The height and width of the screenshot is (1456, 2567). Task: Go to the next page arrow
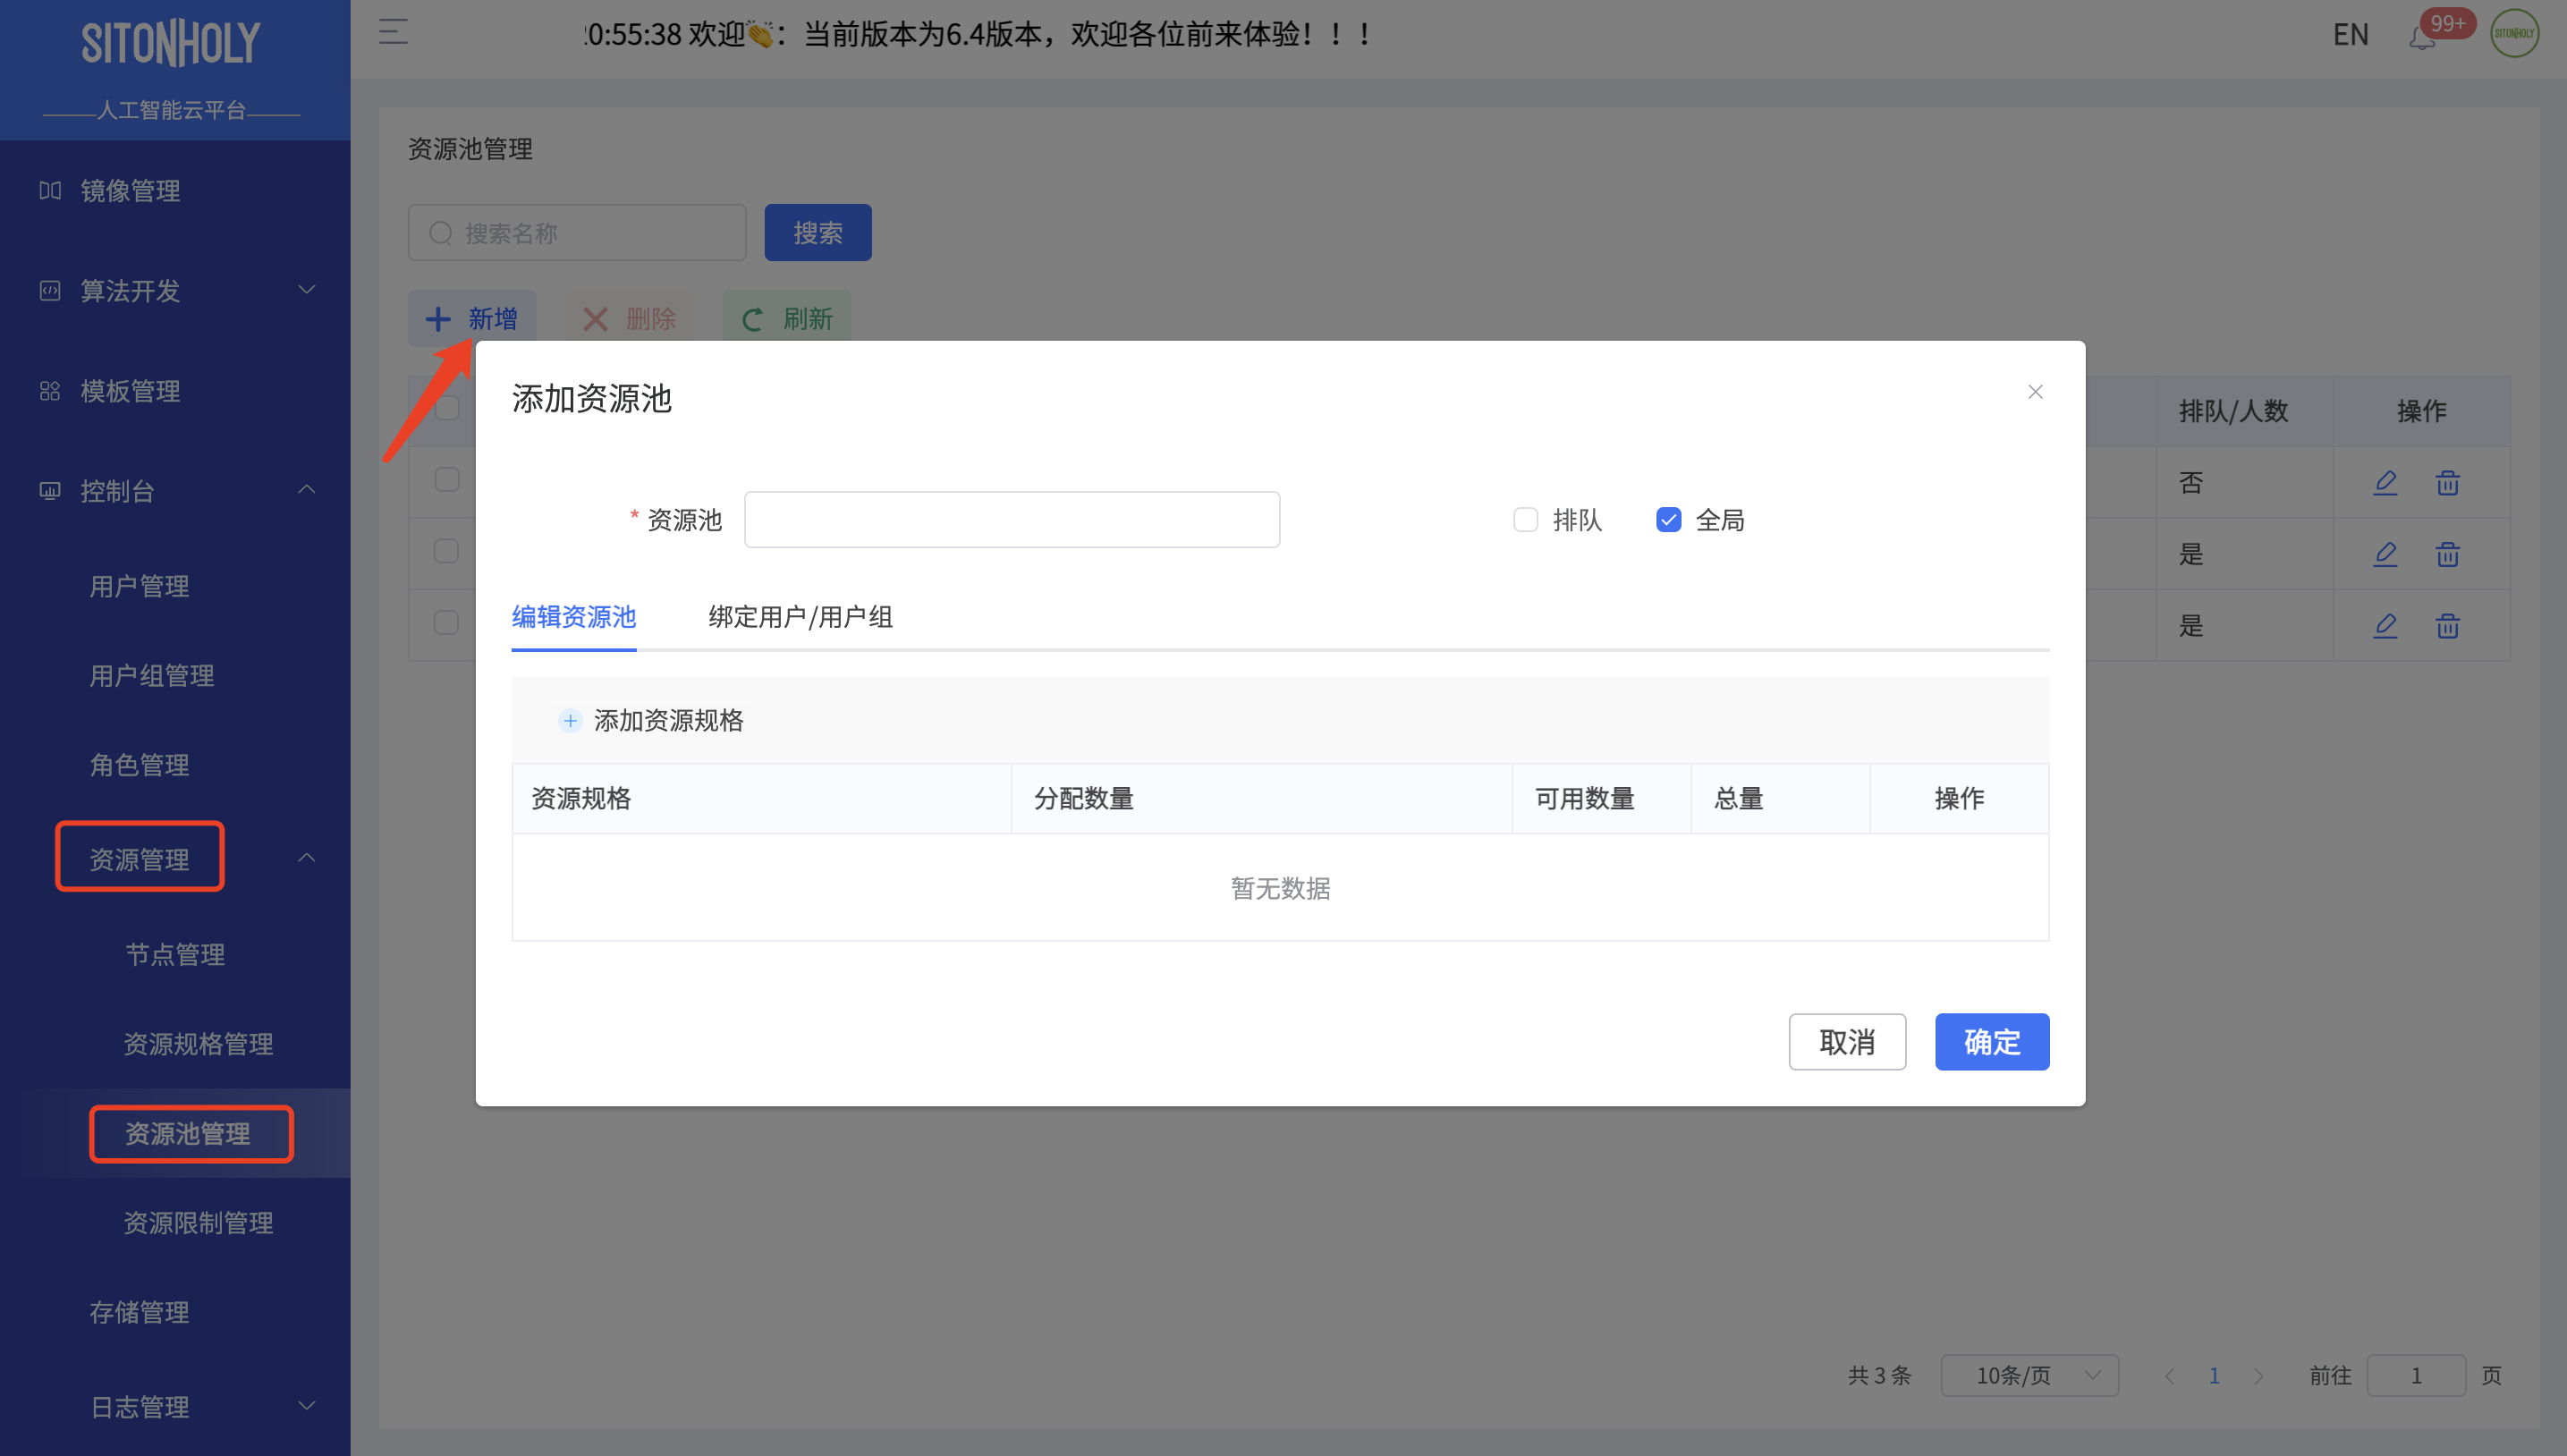(2258, 1376)
